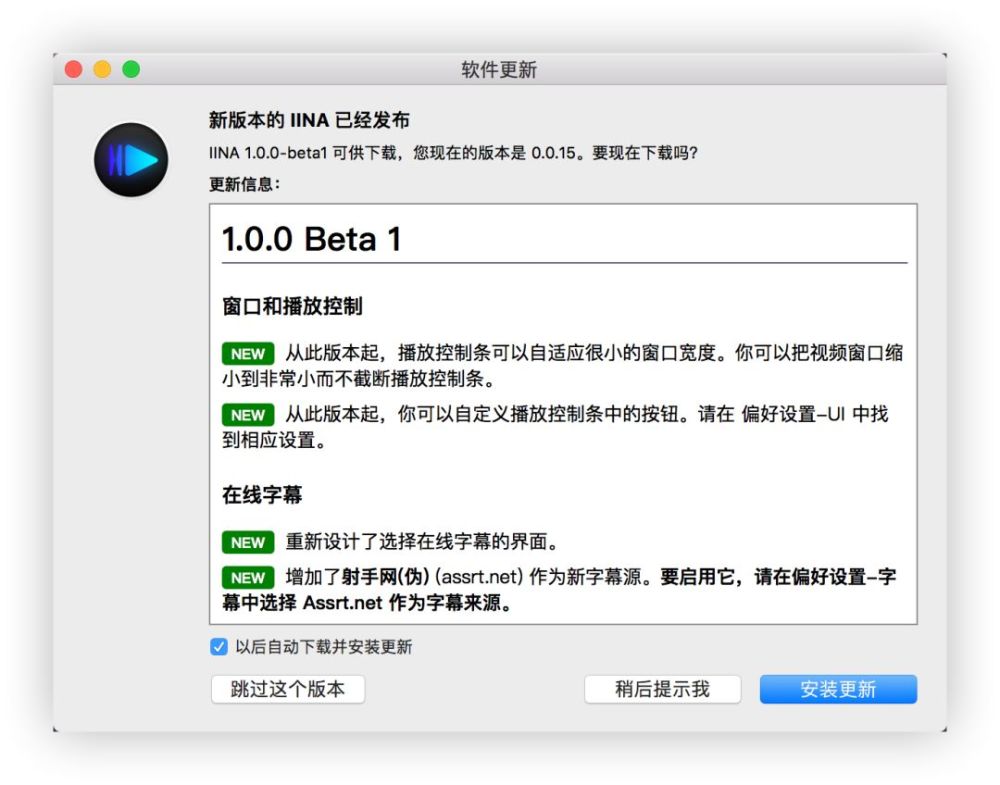Screen dimensions: 1000x785
Task: Minimize the window via the yellow button
Action: (x=103, y=69)
